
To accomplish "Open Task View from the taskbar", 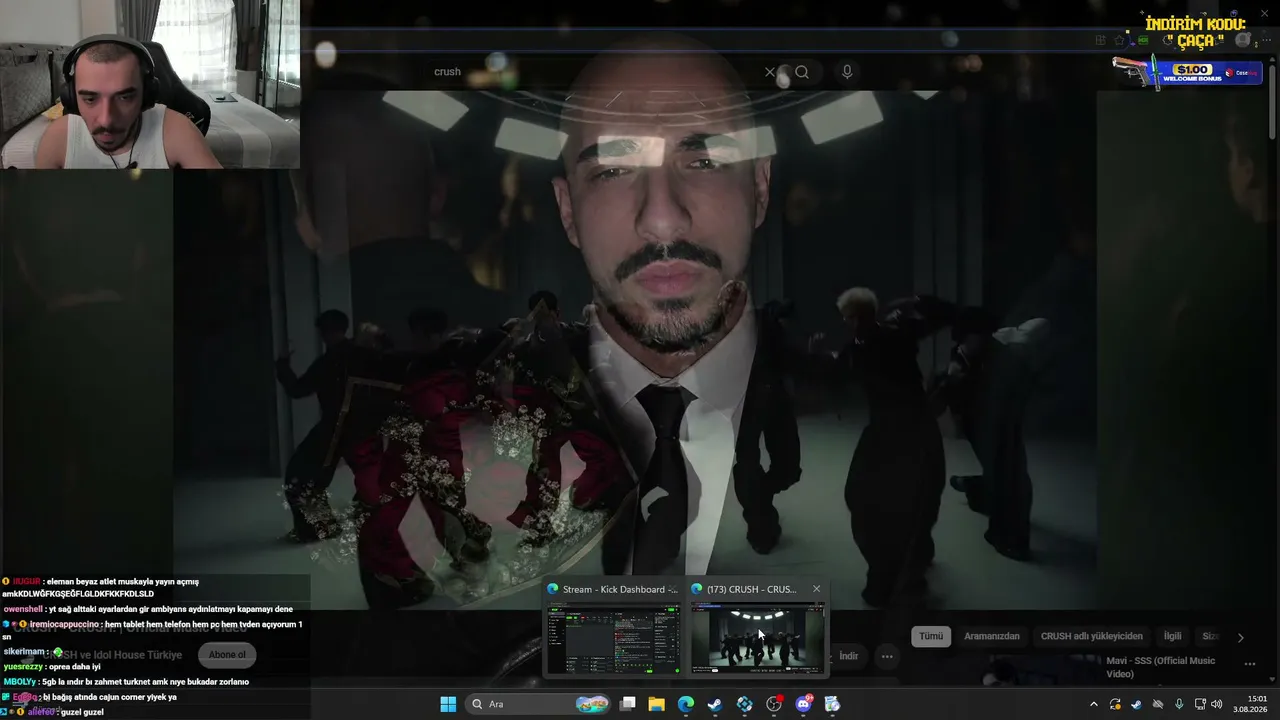I will pyautogui.click(x=628, y=704).
